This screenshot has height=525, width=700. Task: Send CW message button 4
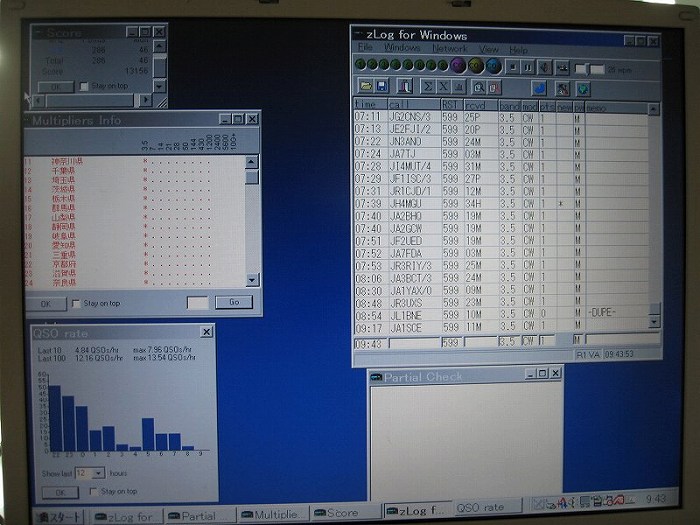click(396, 65)
